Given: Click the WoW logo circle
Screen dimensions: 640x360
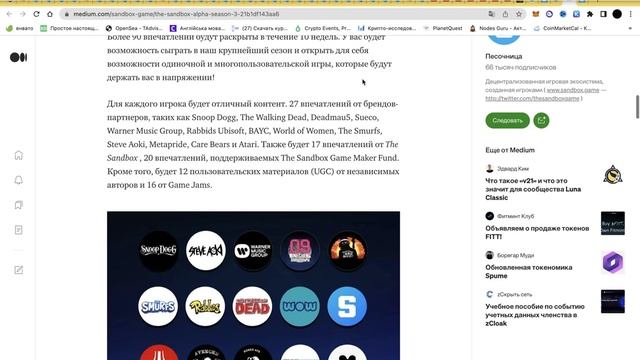Looking at the screenshot, I should pyautogui.click(x=300, y=306).
